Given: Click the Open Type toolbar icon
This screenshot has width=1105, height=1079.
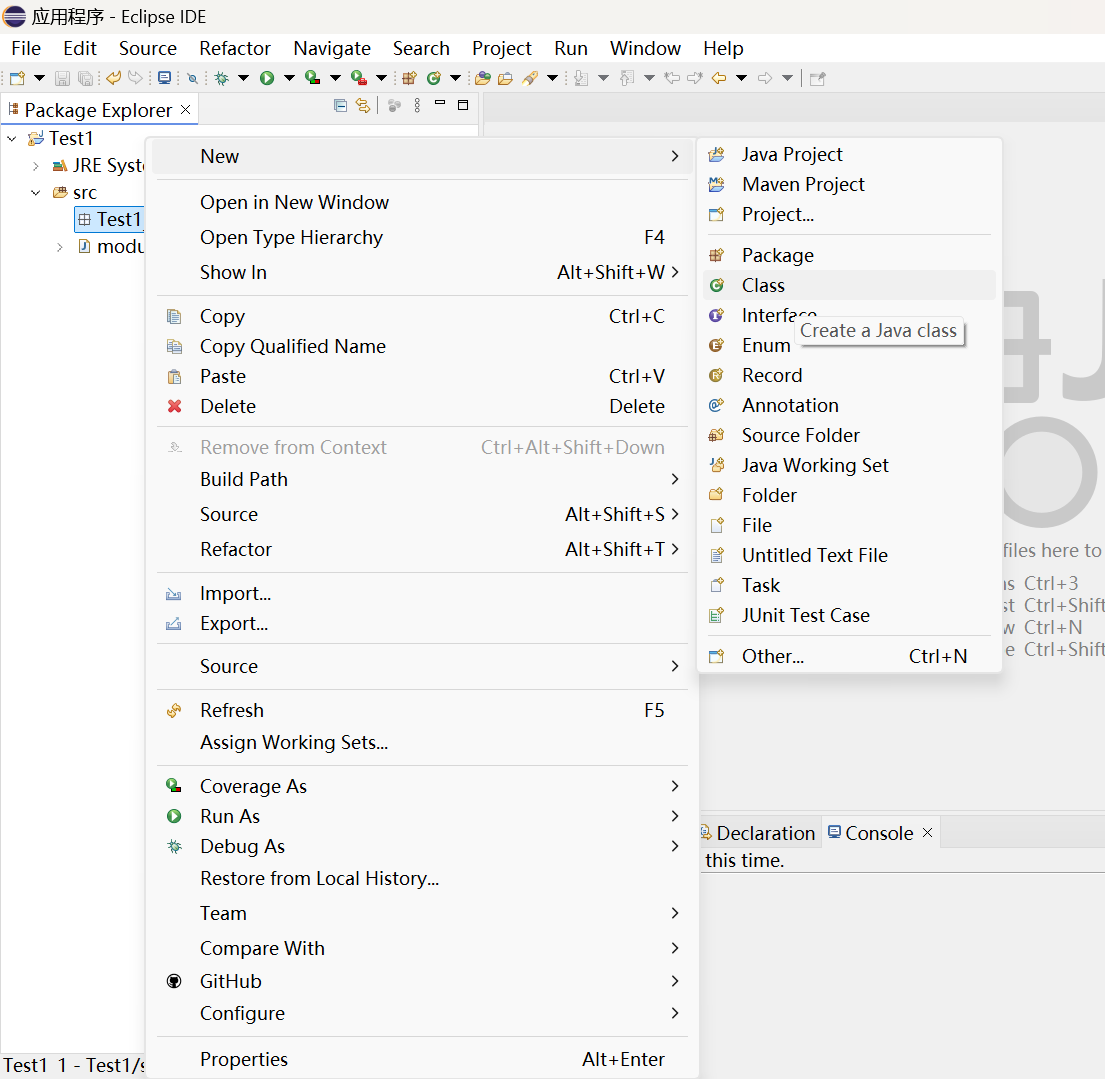Looking at the screenshot, I should (483, 78).
